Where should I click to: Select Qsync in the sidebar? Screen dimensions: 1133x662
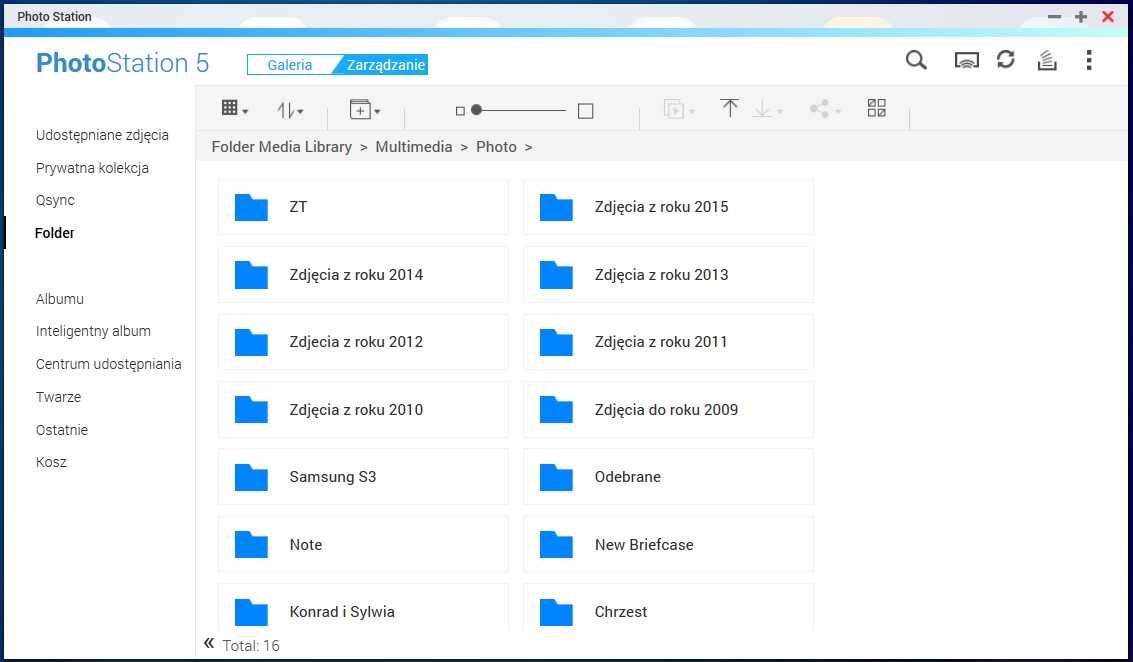click(x=55, y=200)
